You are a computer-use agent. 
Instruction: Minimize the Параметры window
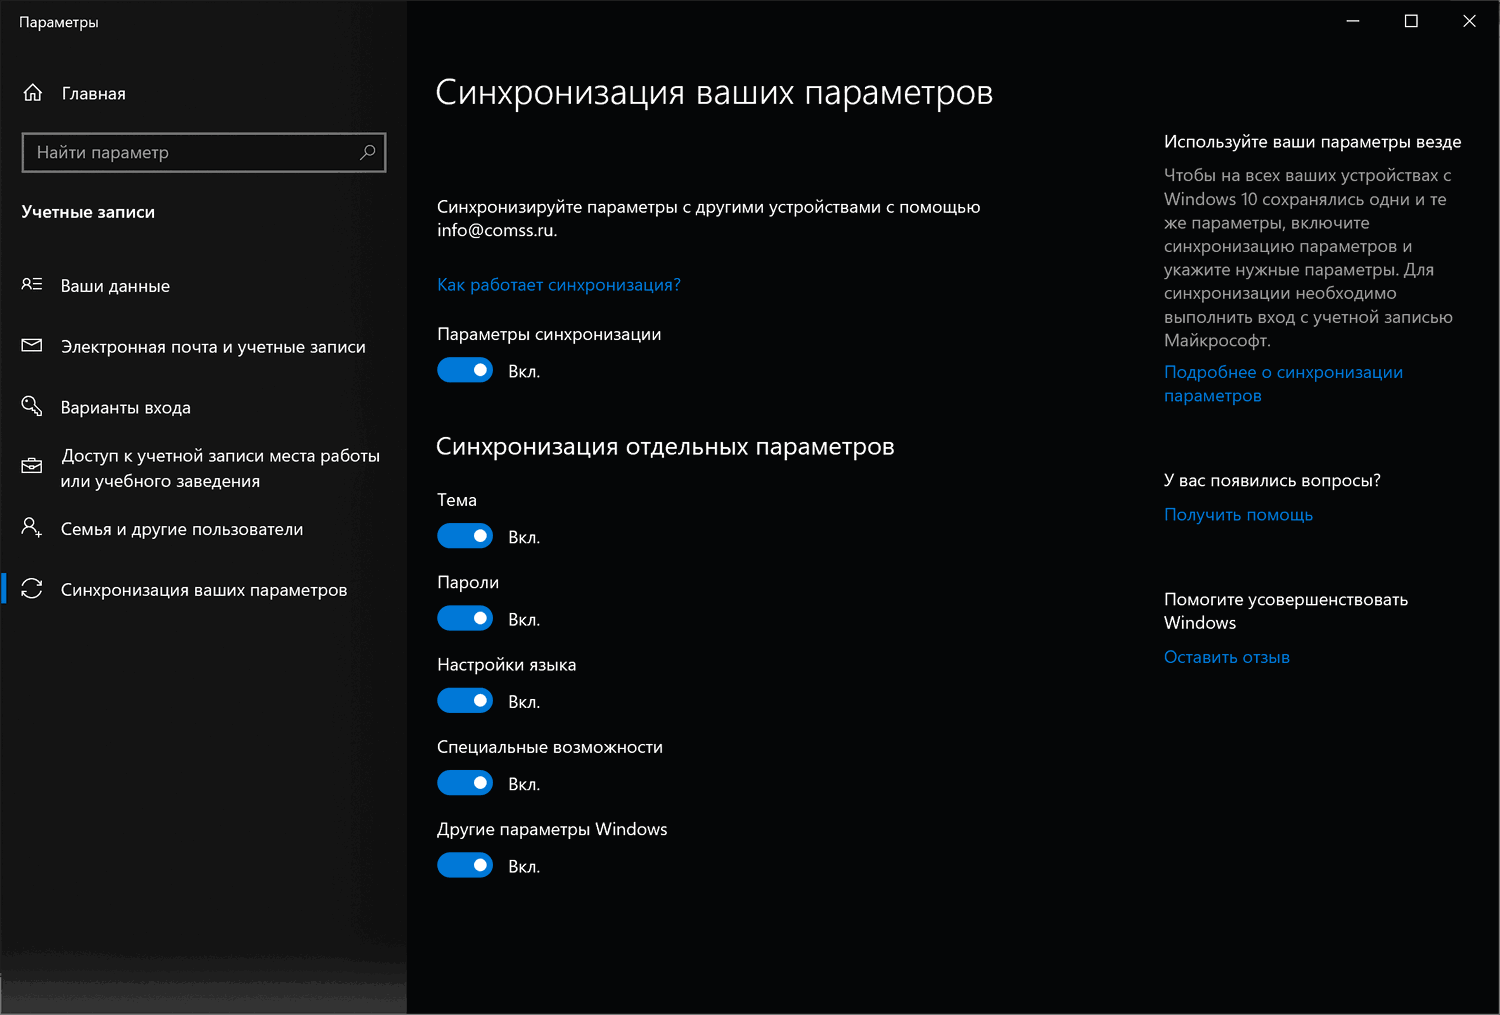click(x=1353, y=21)
